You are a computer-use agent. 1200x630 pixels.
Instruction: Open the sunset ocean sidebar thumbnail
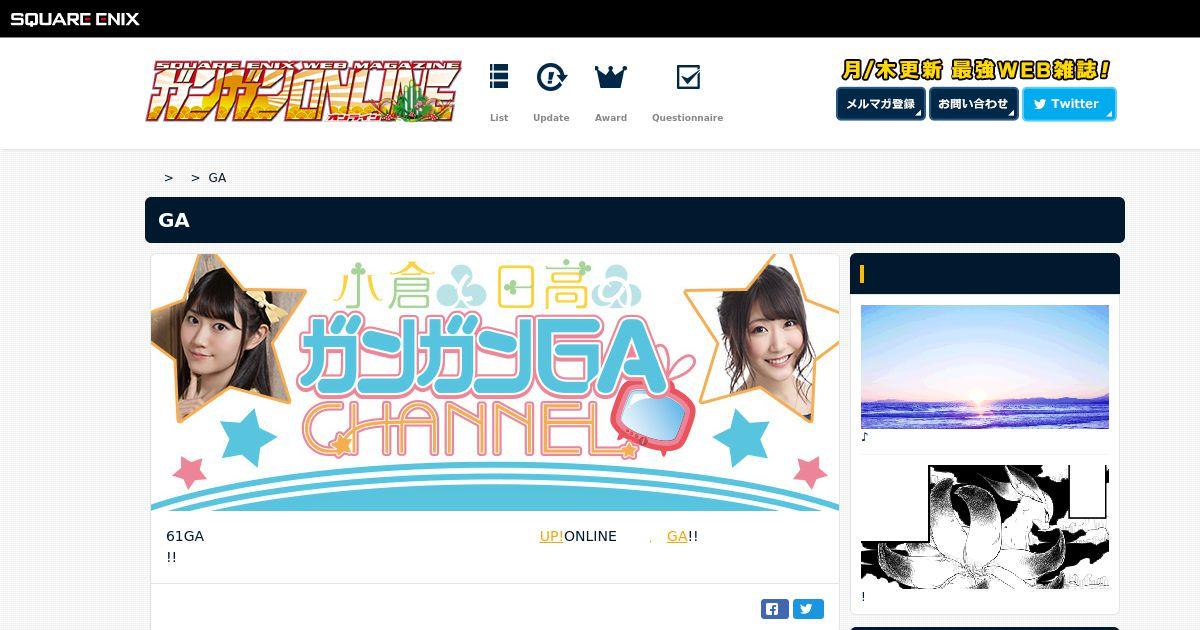[x=985, y=366]
